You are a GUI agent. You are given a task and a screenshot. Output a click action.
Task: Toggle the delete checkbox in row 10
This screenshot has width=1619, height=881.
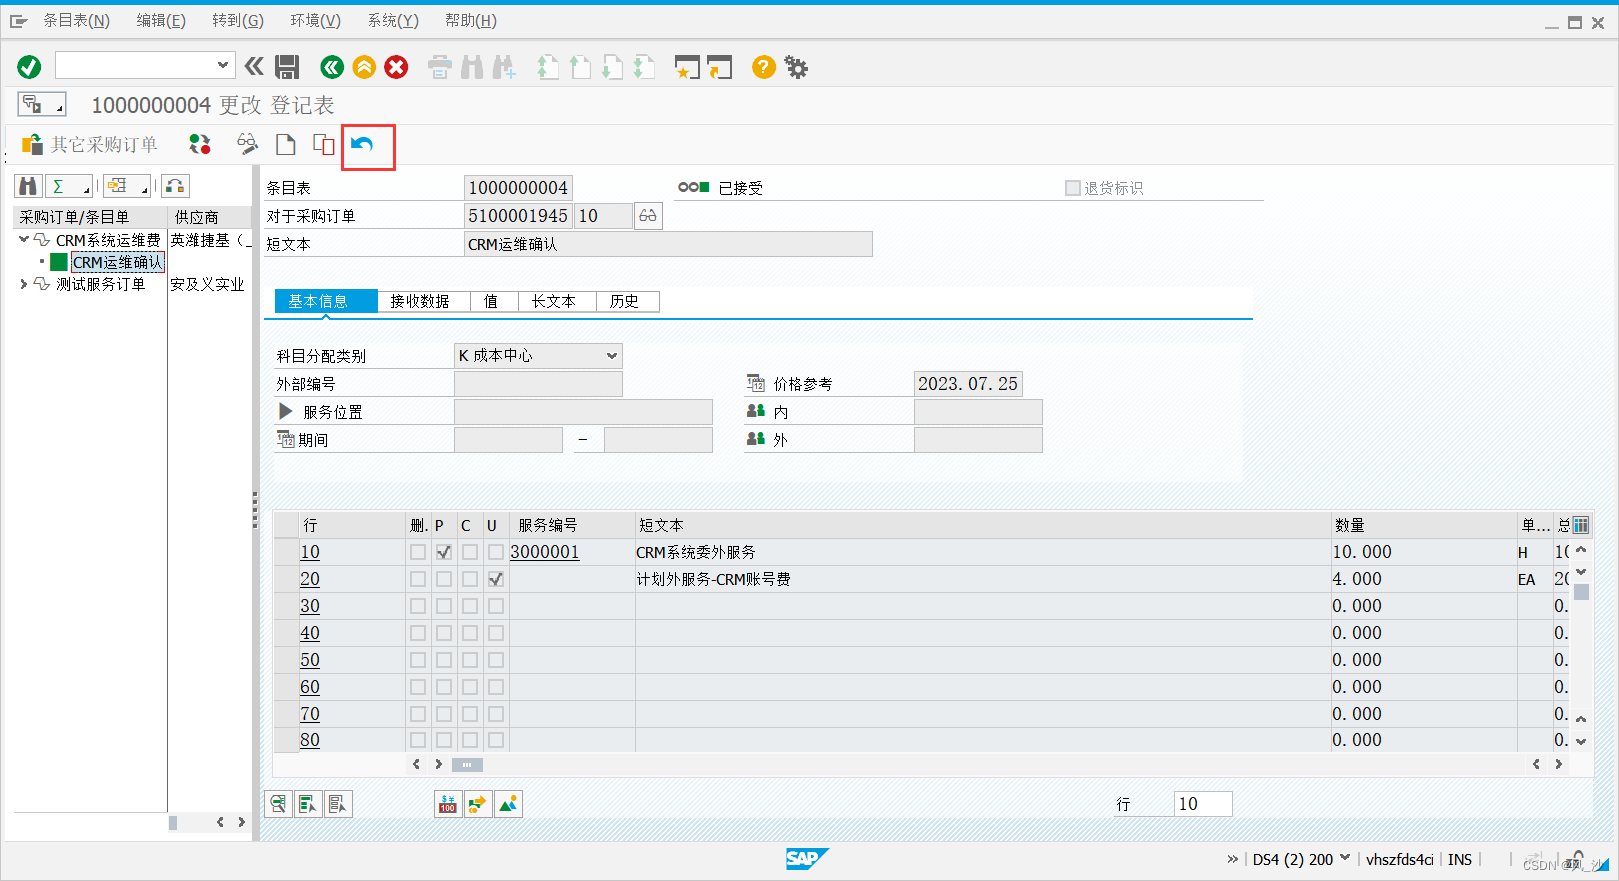(x=418, y=552)
